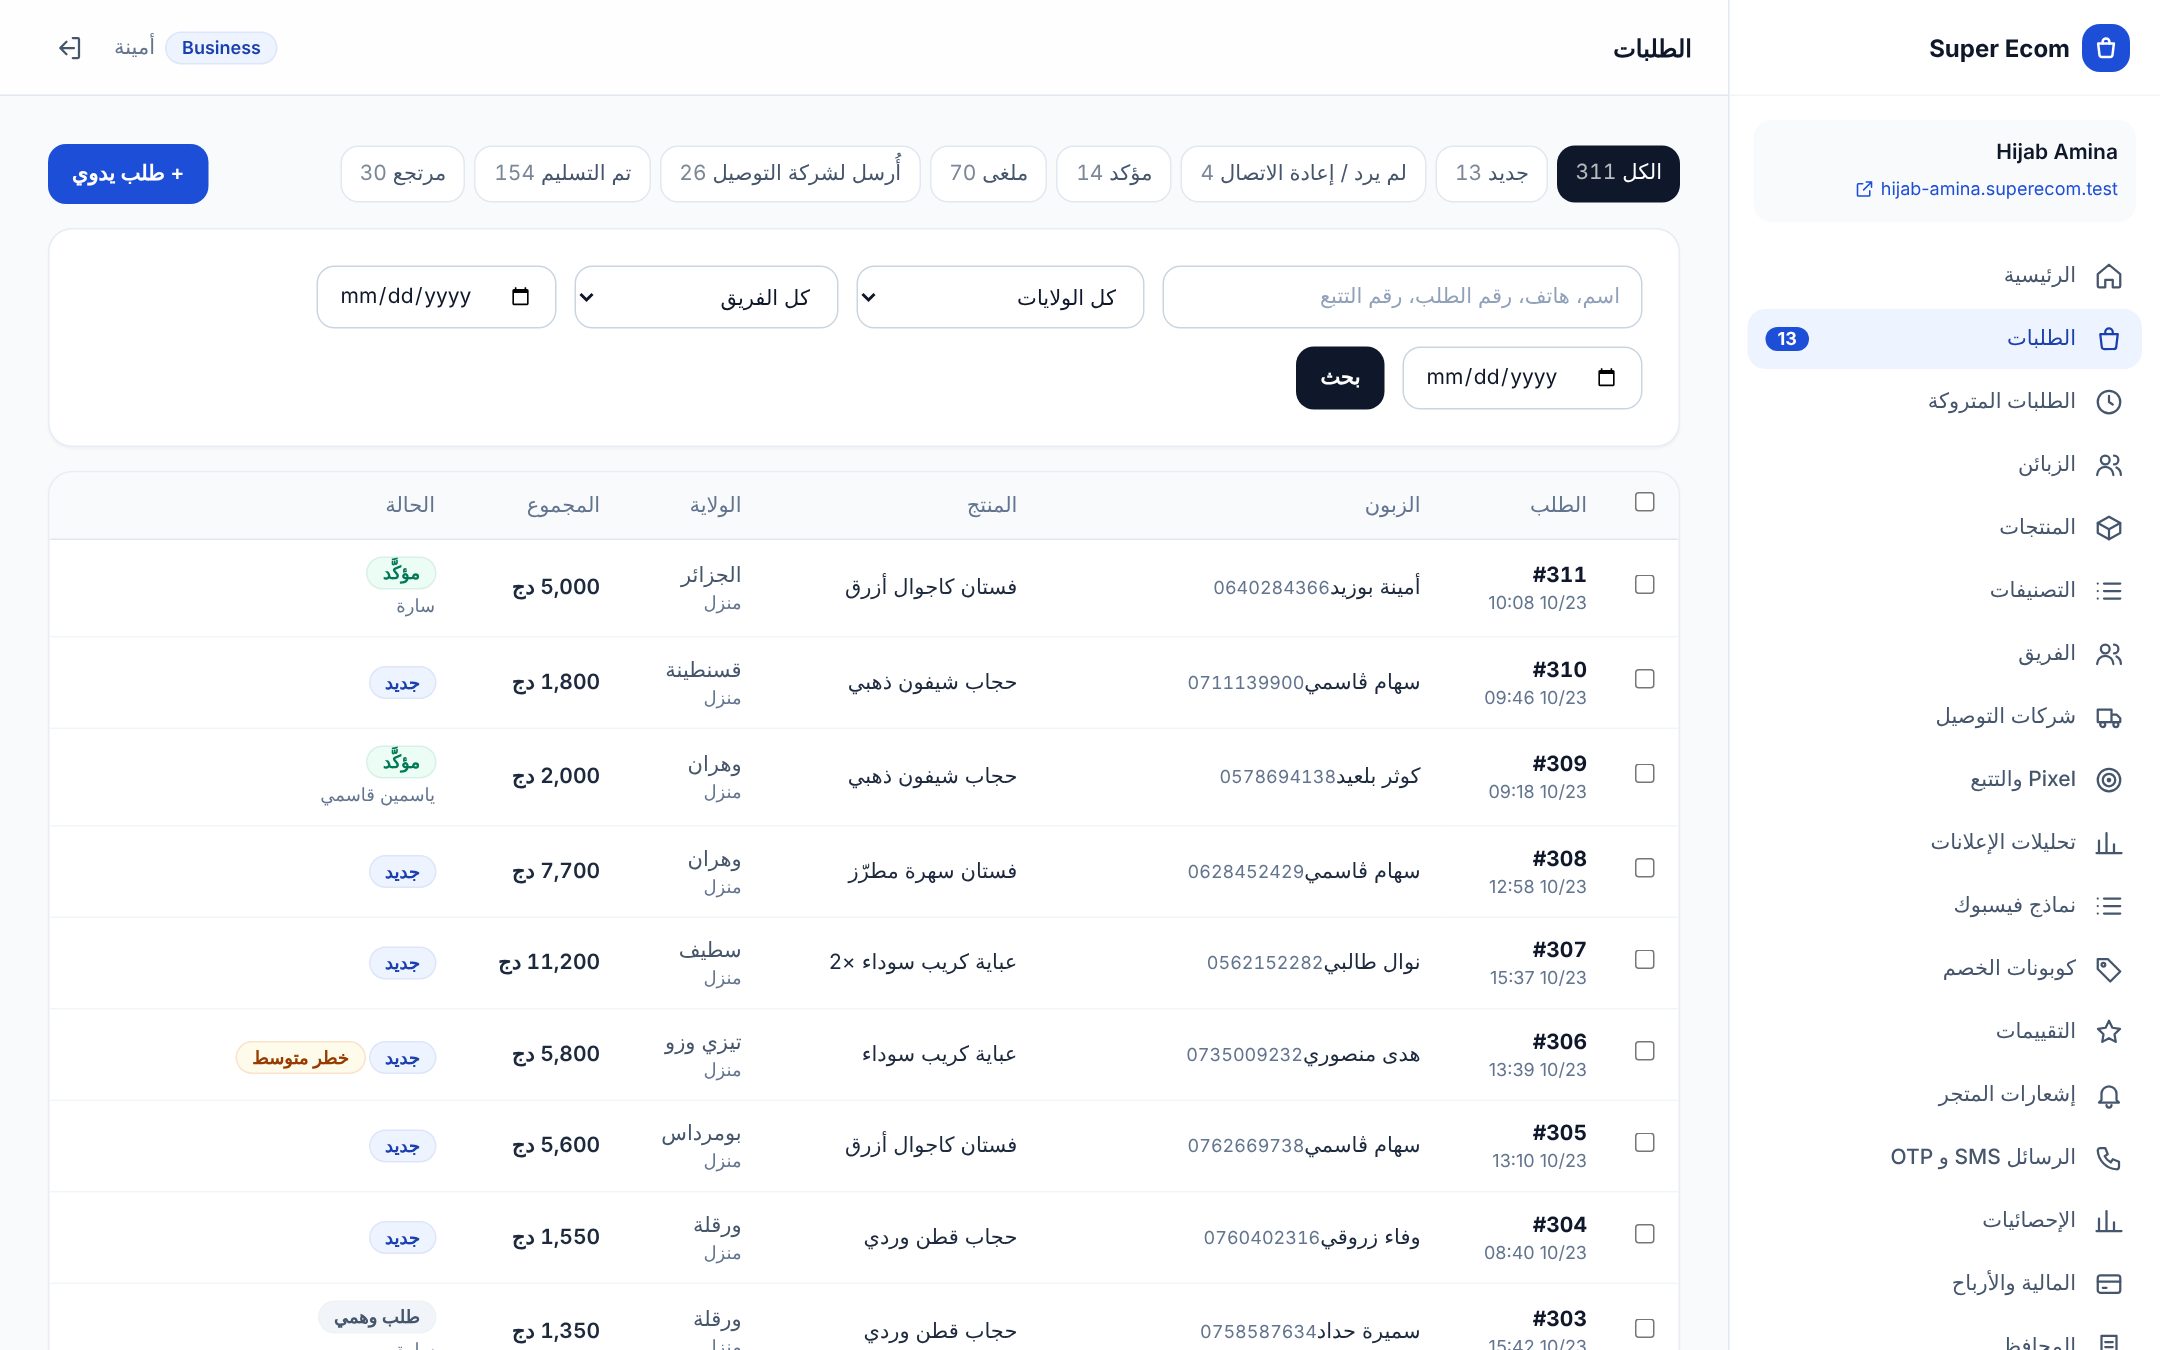
Task: Open team icon (الفريق)
Action: (2108, 654)
